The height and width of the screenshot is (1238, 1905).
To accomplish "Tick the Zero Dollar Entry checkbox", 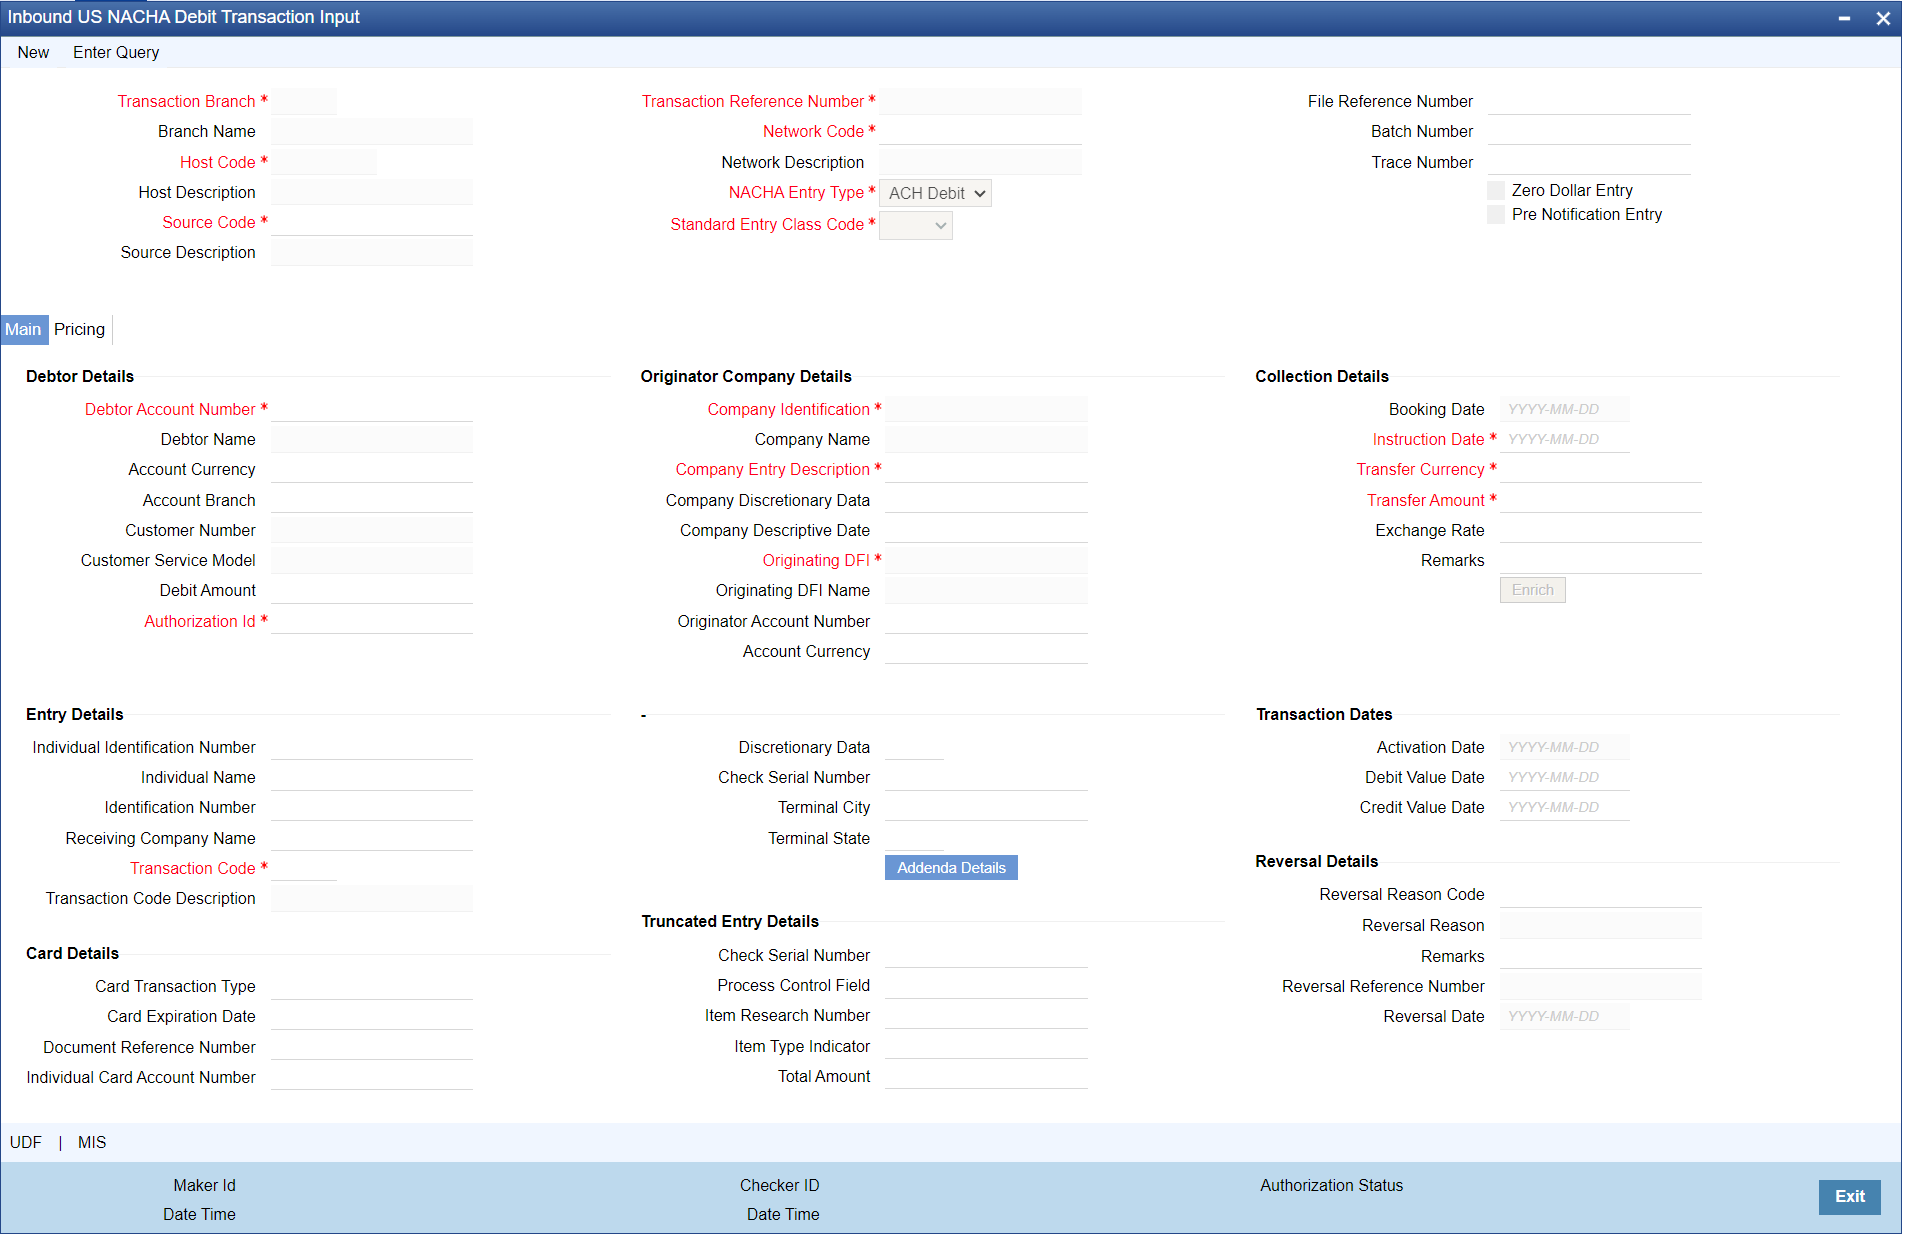I will coord(1496,190).
